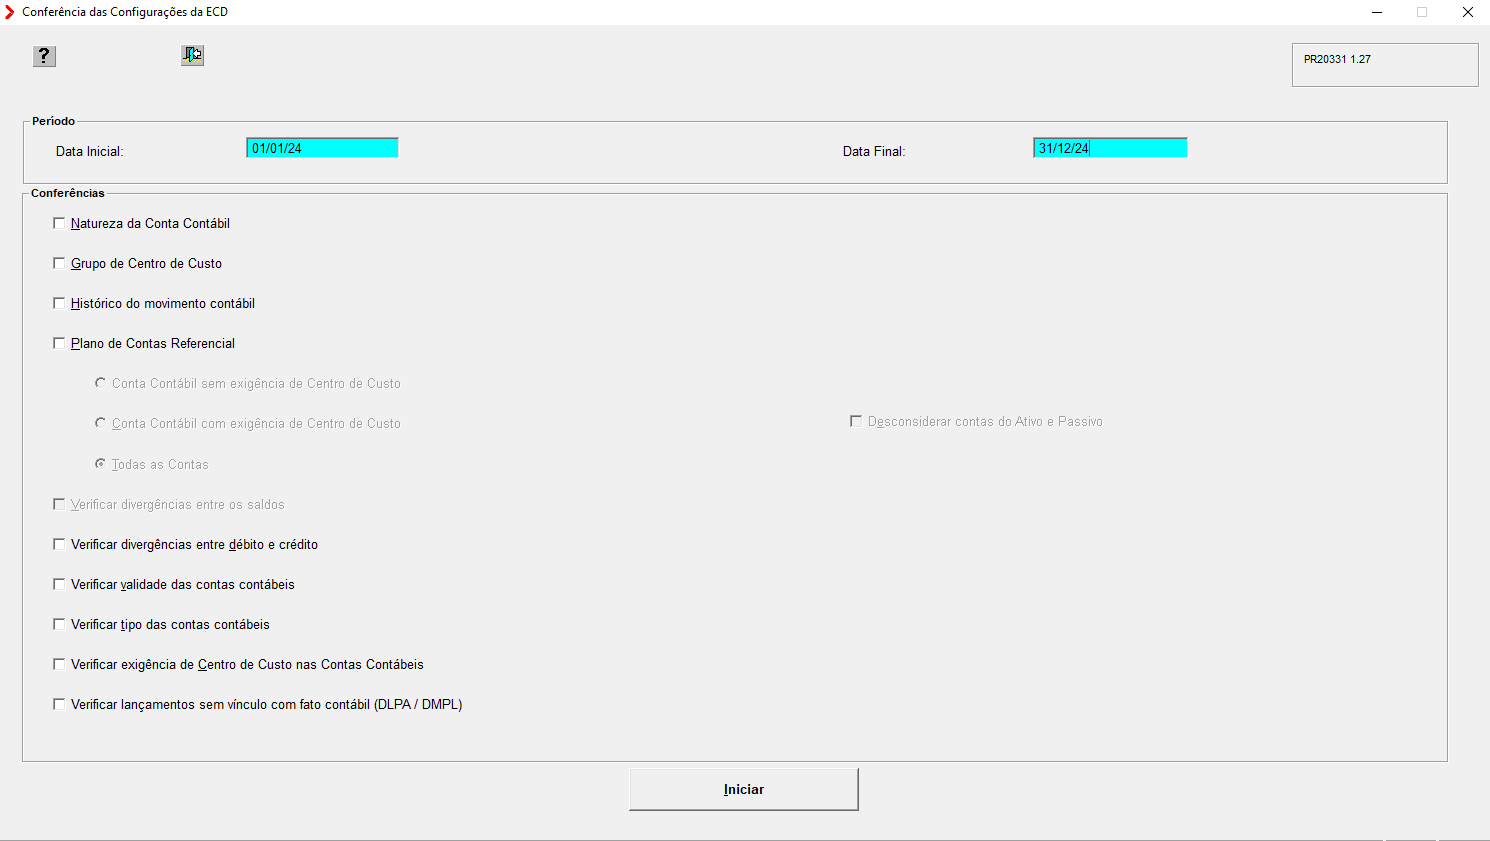Image resolution: width=1490 pixels, height=841 pixels.
Task: Click the PR20331 1.27 version box
Action: (1385, 65)
